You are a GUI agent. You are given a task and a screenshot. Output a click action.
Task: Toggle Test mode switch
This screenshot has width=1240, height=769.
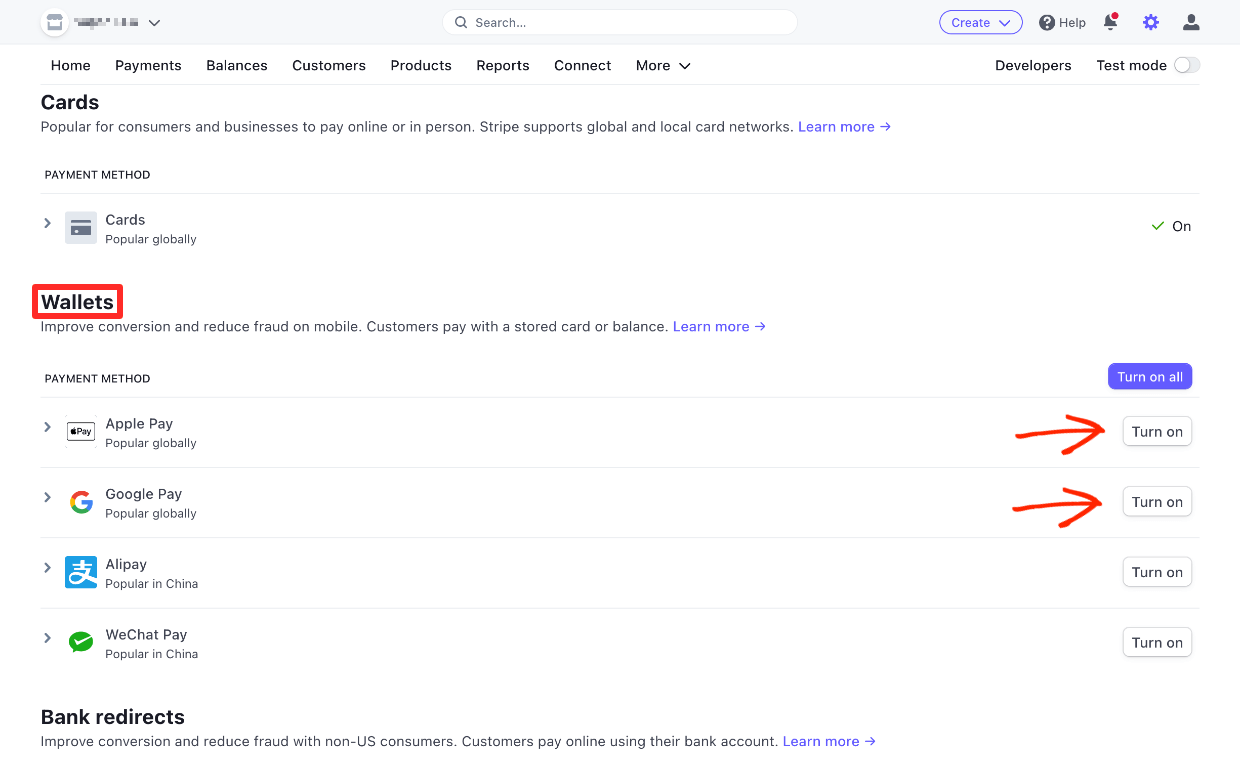[x=1187, y=65]
